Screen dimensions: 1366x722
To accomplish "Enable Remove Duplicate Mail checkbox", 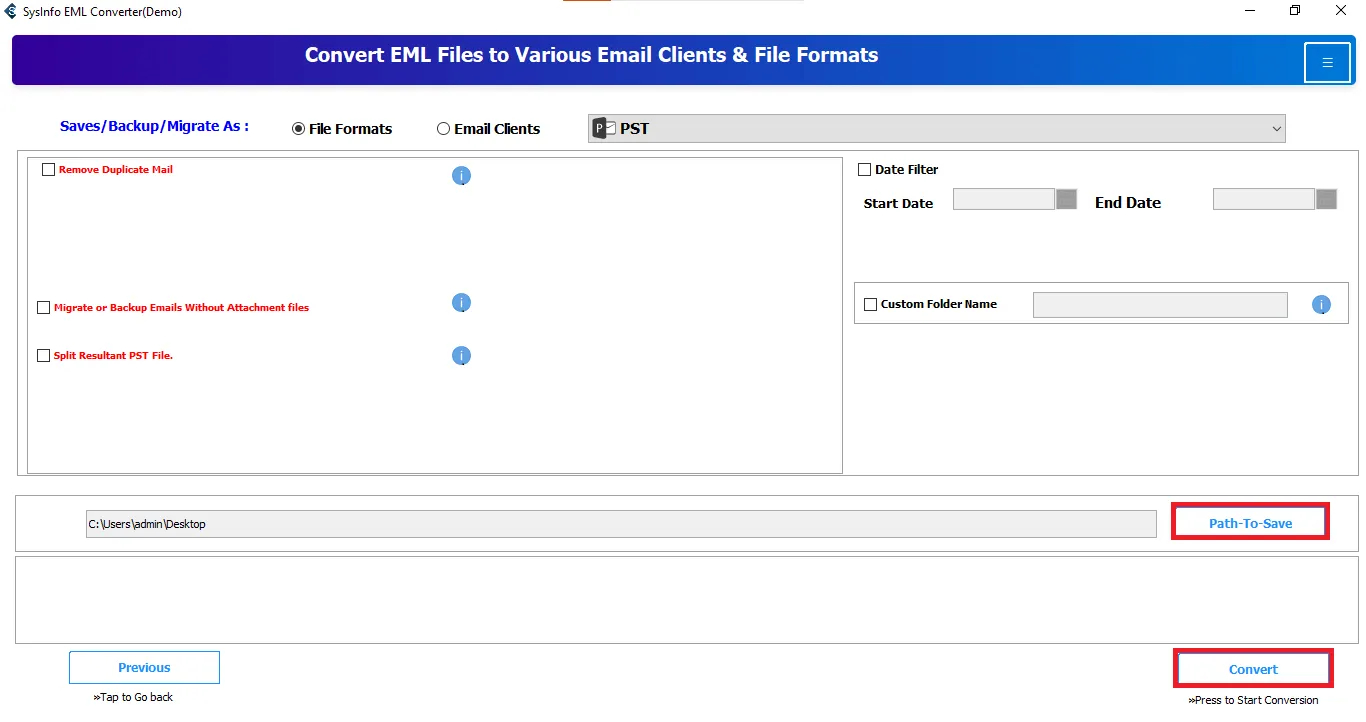I will [x=48, y=170].
